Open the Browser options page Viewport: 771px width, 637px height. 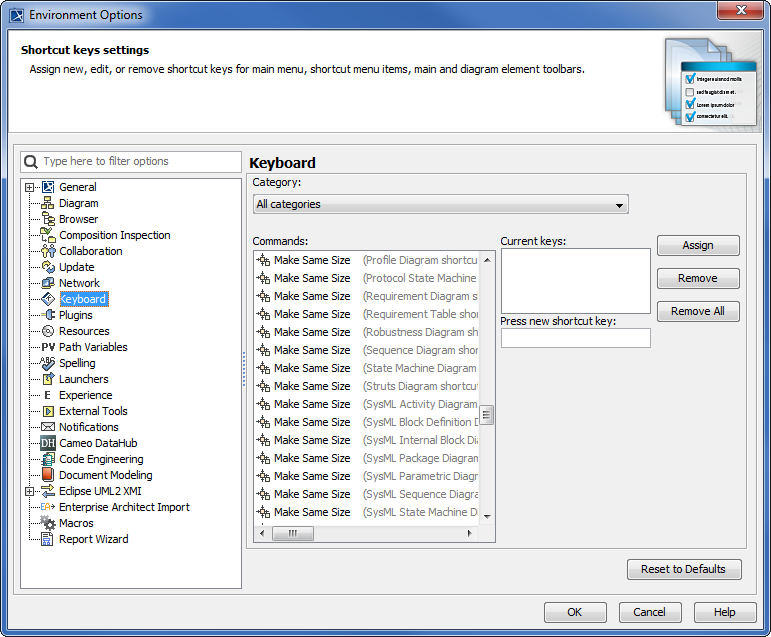[x=79, y=219]
